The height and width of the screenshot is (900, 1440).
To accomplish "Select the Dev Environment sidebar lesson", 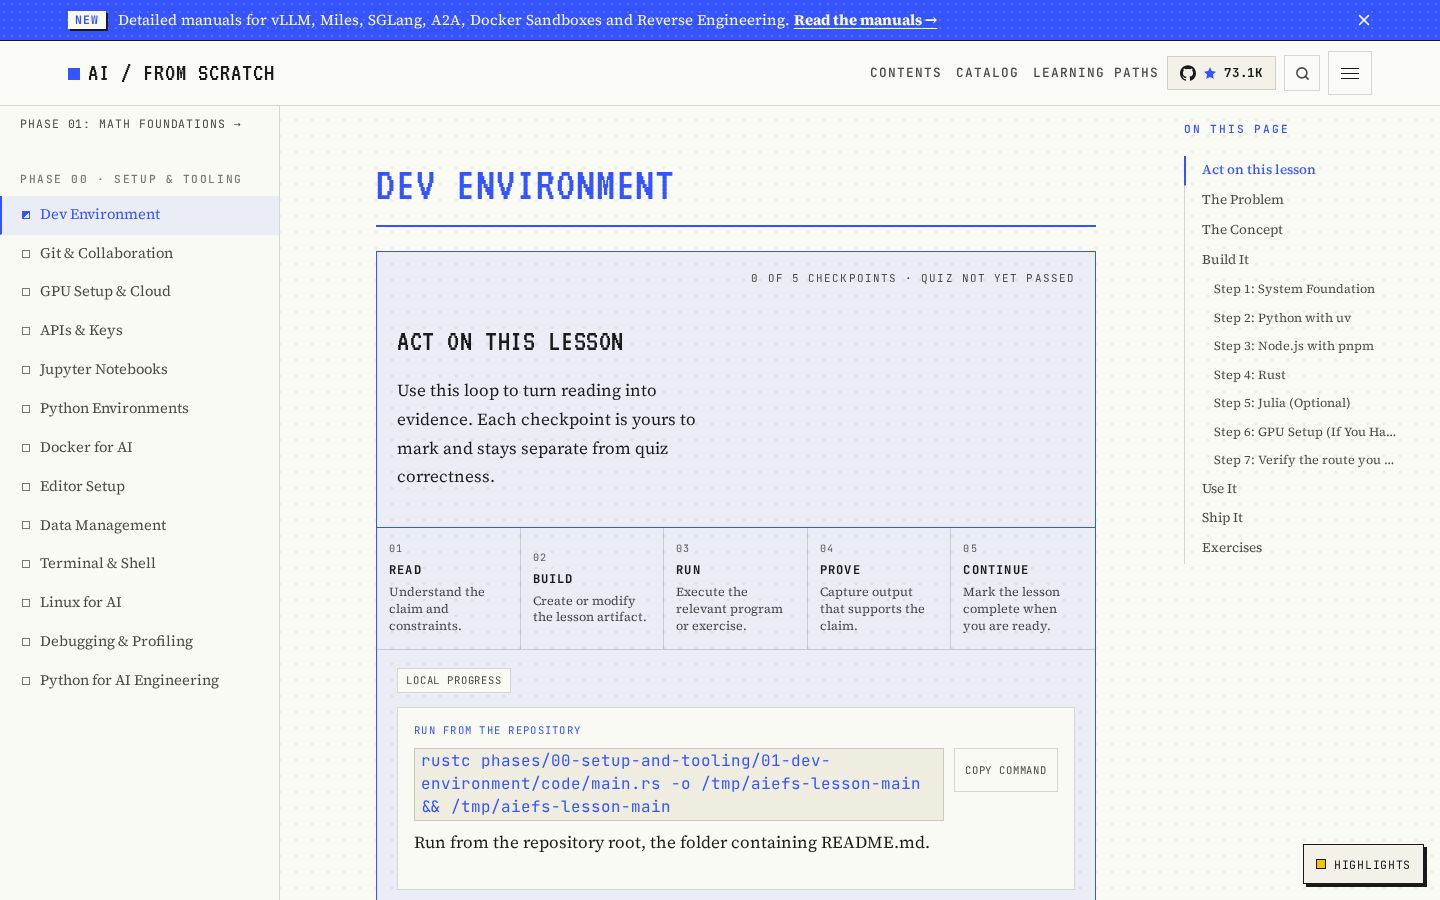I will tap(139, 215).
